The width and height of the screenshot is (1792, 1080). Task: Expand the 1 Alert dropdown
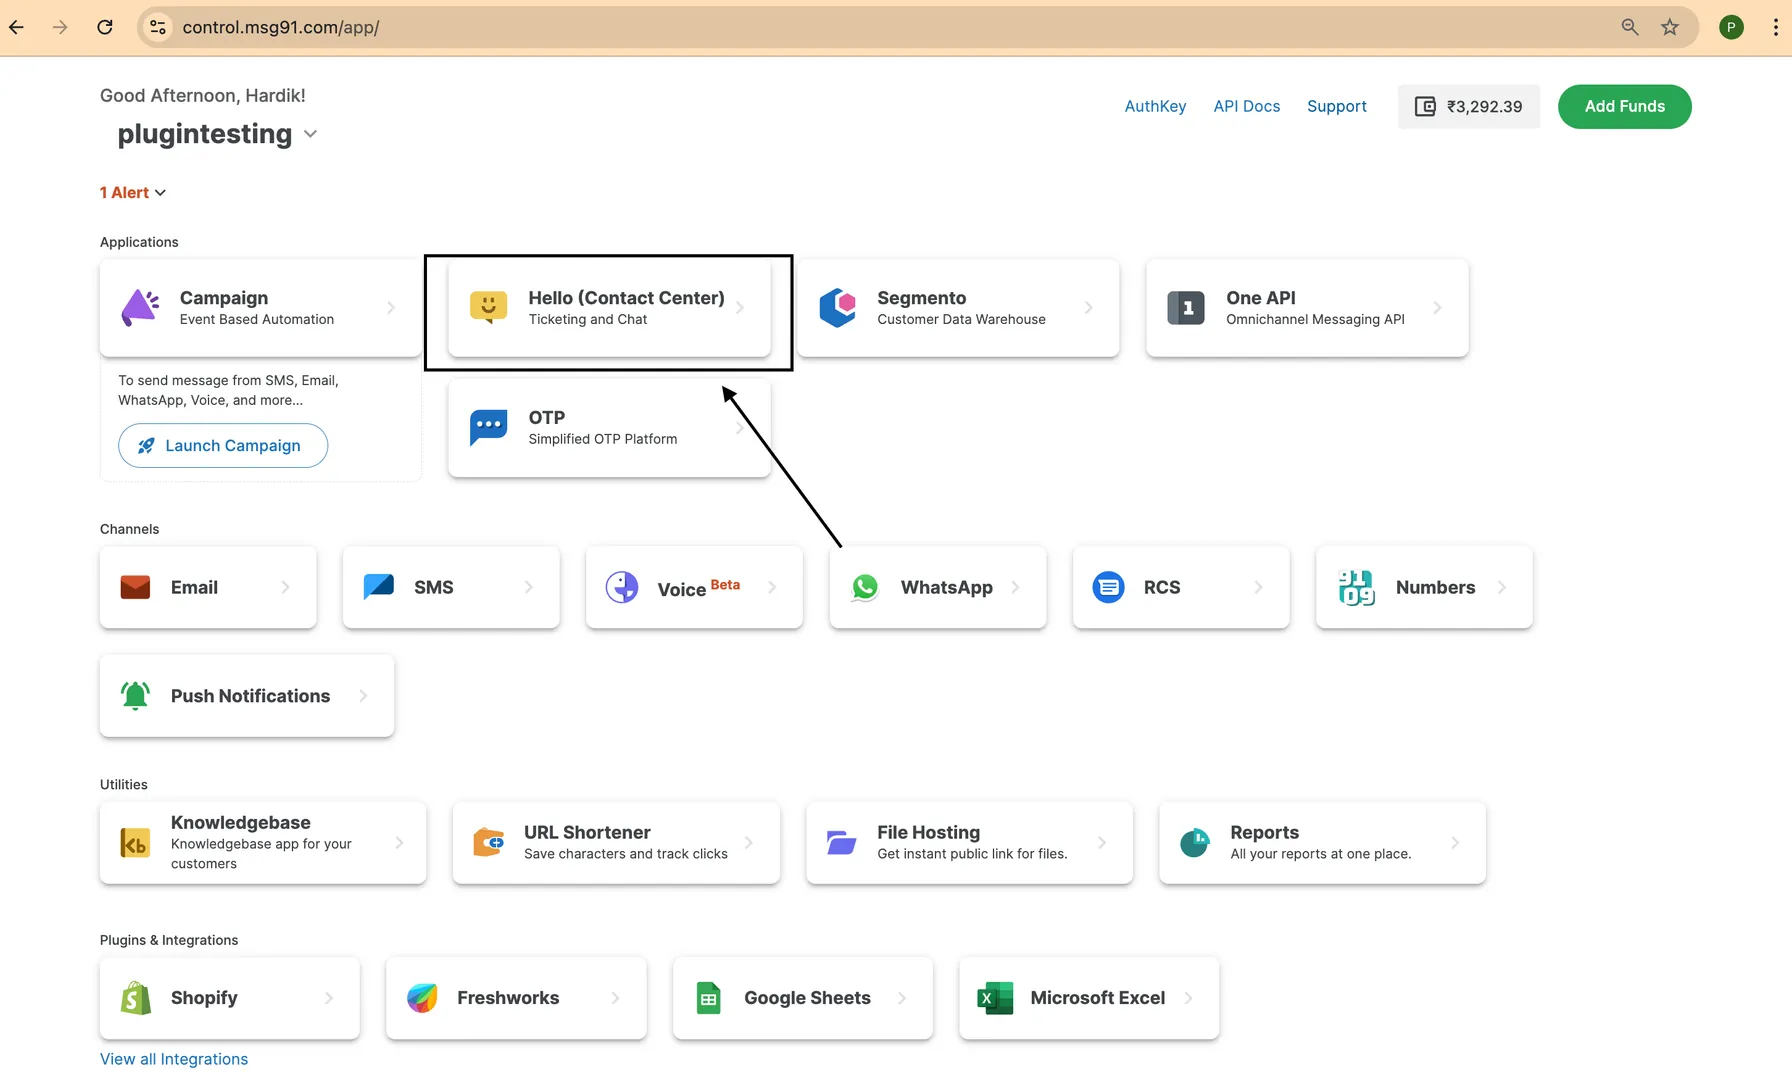tap(133, 192)
